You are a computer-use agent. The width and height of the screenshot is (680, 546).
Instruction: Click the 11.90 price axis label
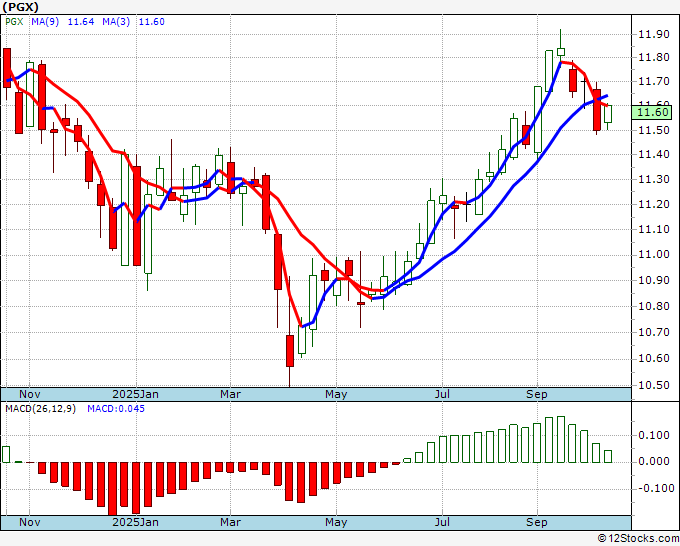(x=654, y=35)
